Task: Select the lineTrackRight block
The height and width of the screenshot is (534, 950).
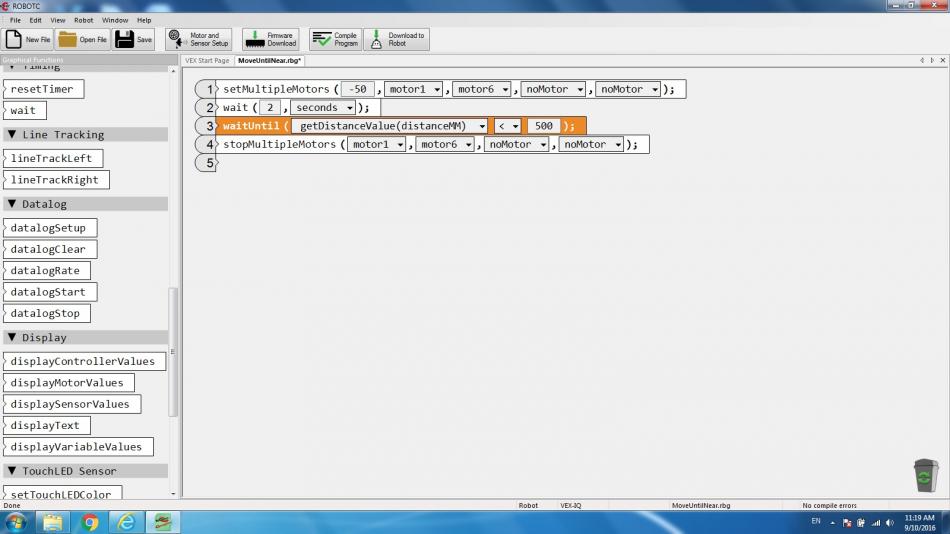Action: pyautogui.click(x=56, y=180)
